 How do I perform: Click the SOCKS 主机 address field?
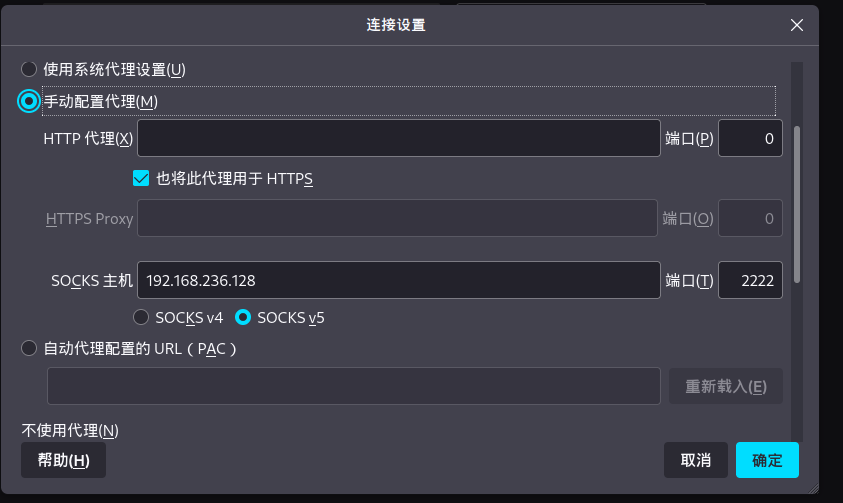click(x=398, y=281)
